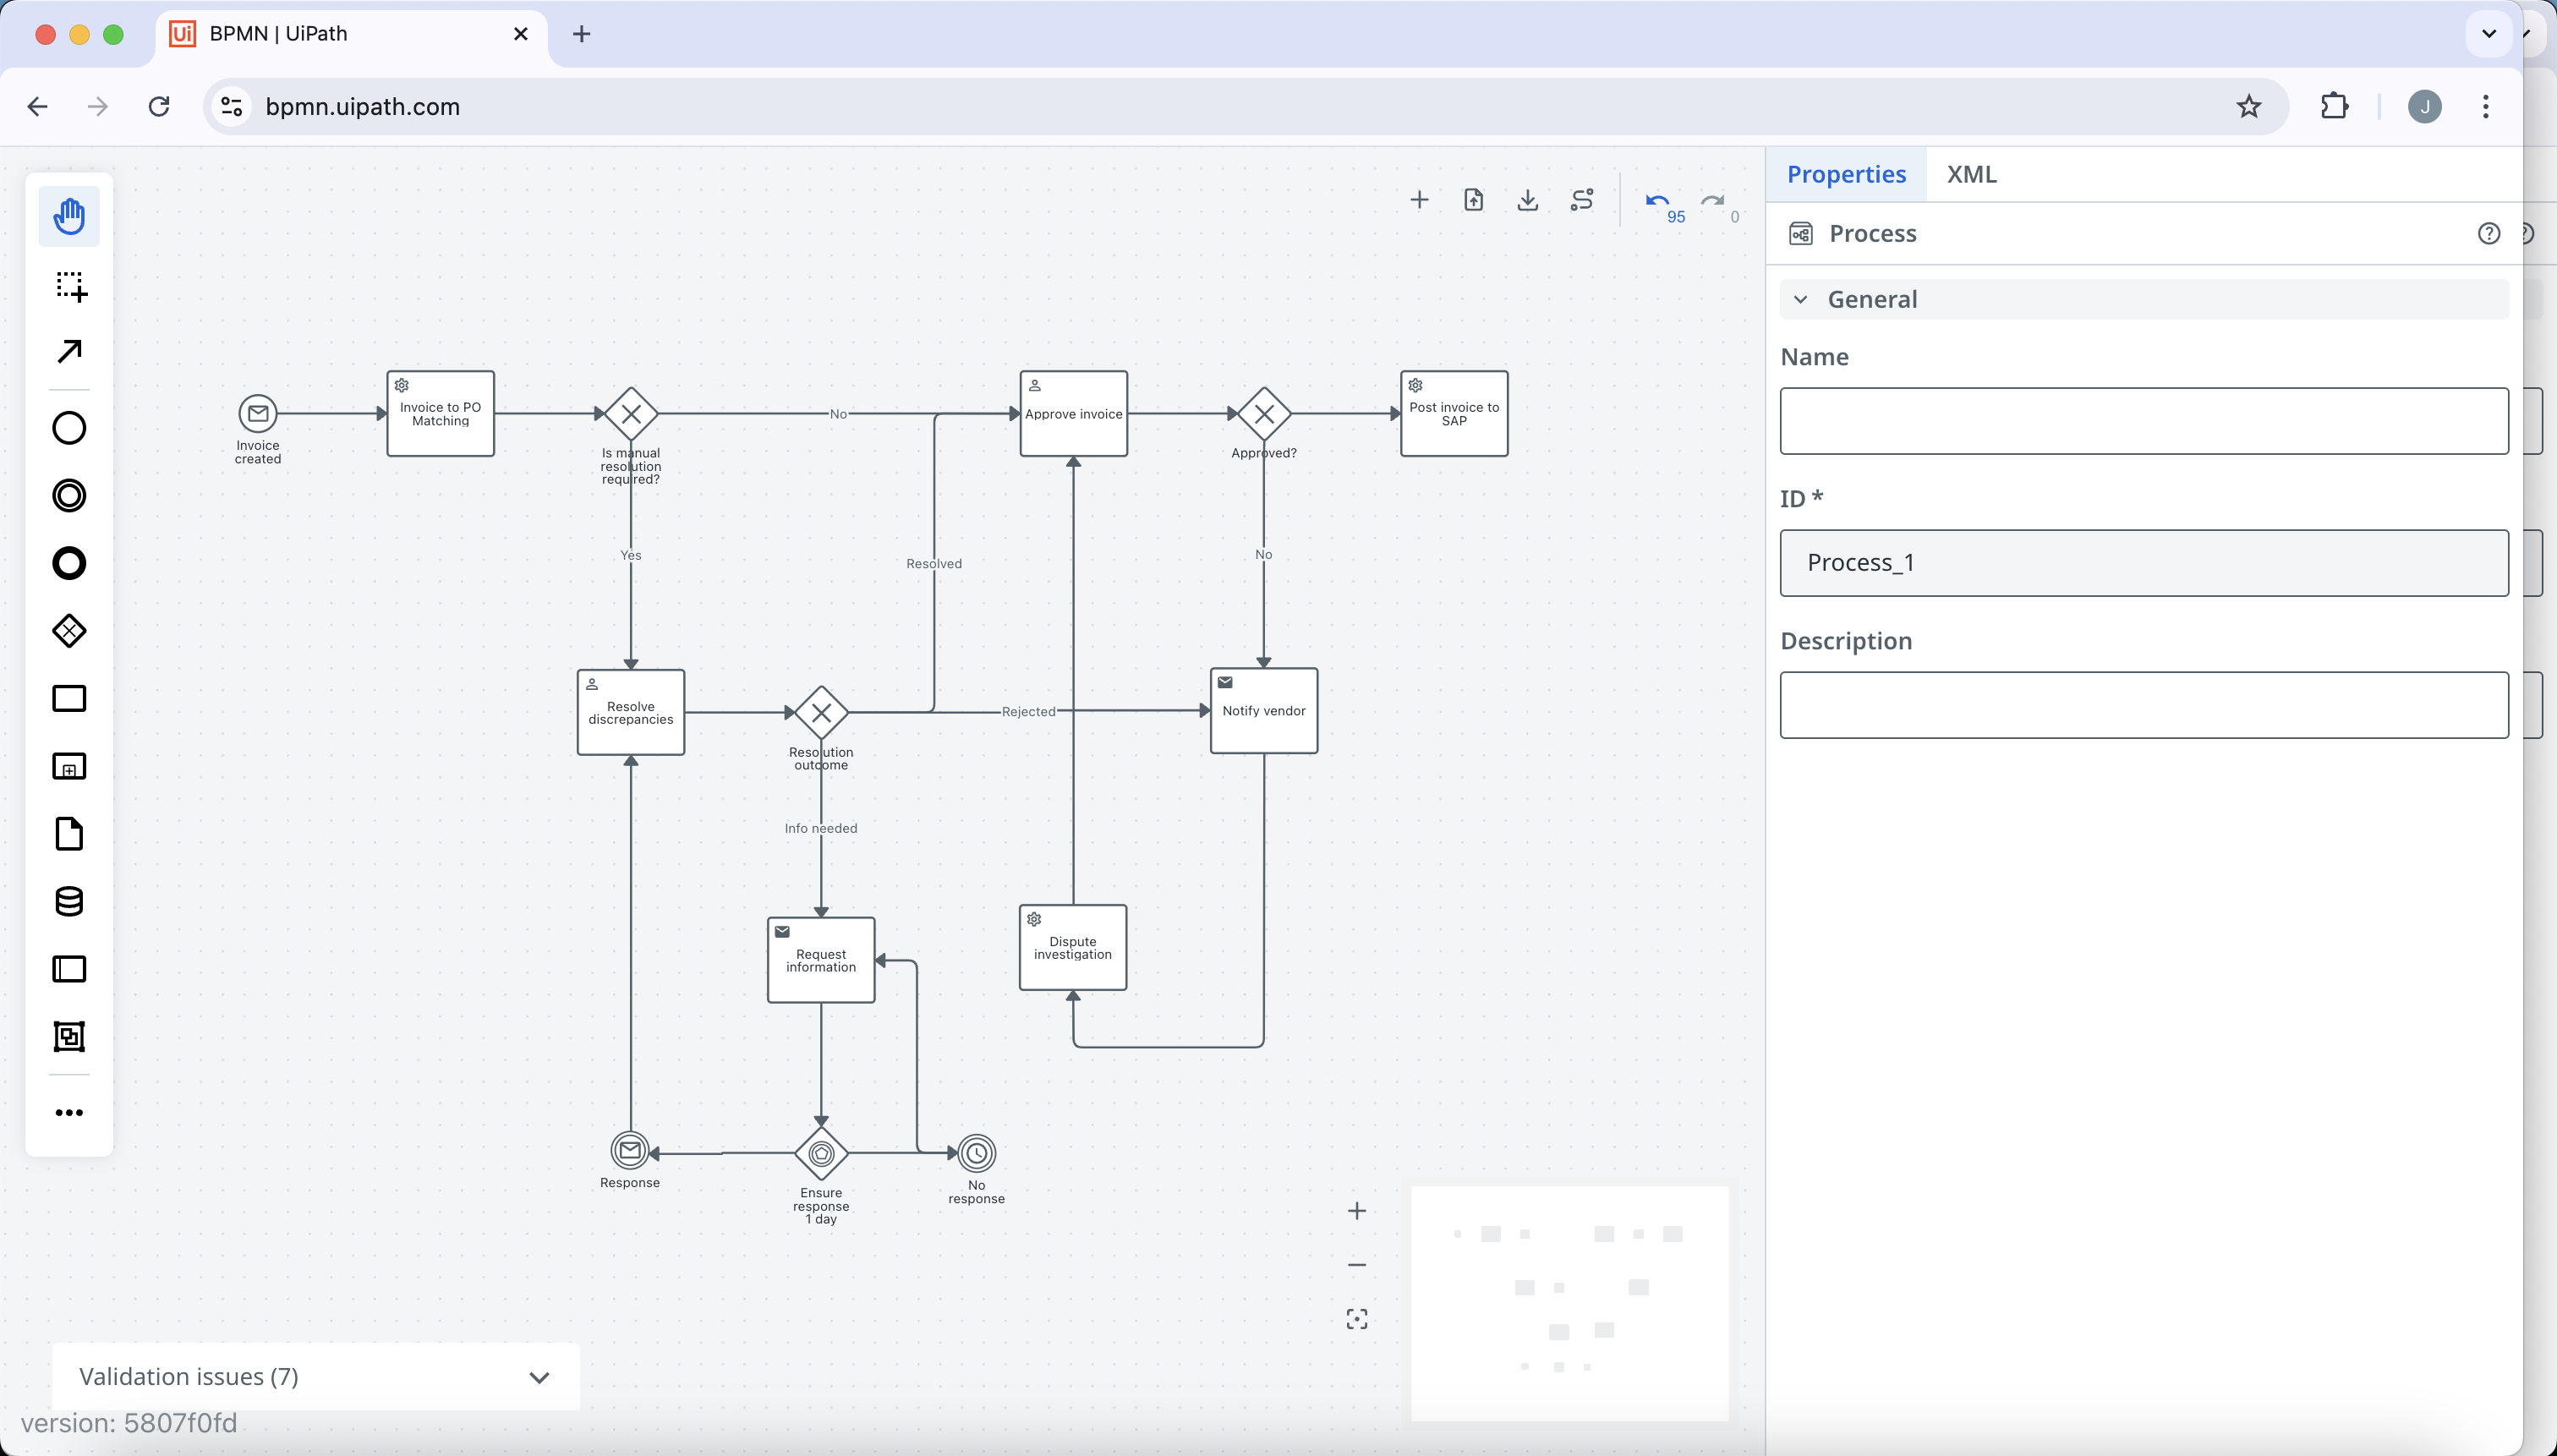The width and height of the screenshot is (2557, 1456).
Task: Choose the global connect arrow tool
Action: (69, 351)
